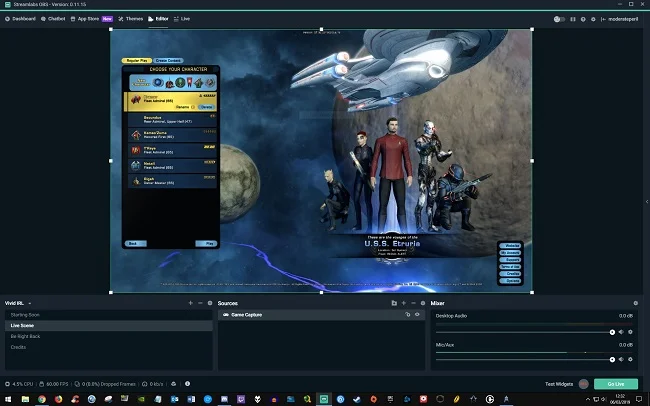Screen dimensions: 650x406
Task: Open source properties gear in Sources panel
Action: (x=423, y=303)
